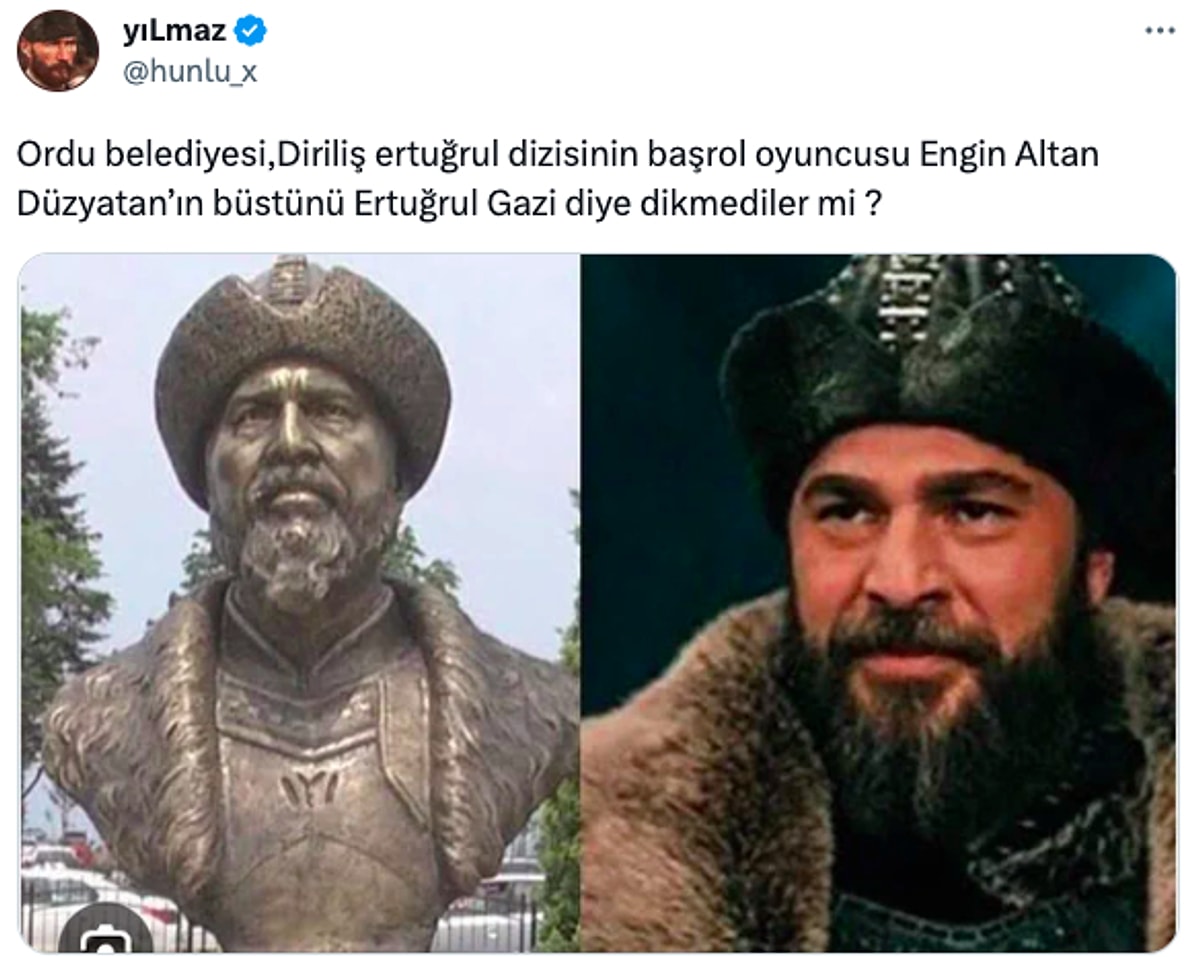
Task: Open the three-dot more options menu
Action: (x=1160, y=32)
